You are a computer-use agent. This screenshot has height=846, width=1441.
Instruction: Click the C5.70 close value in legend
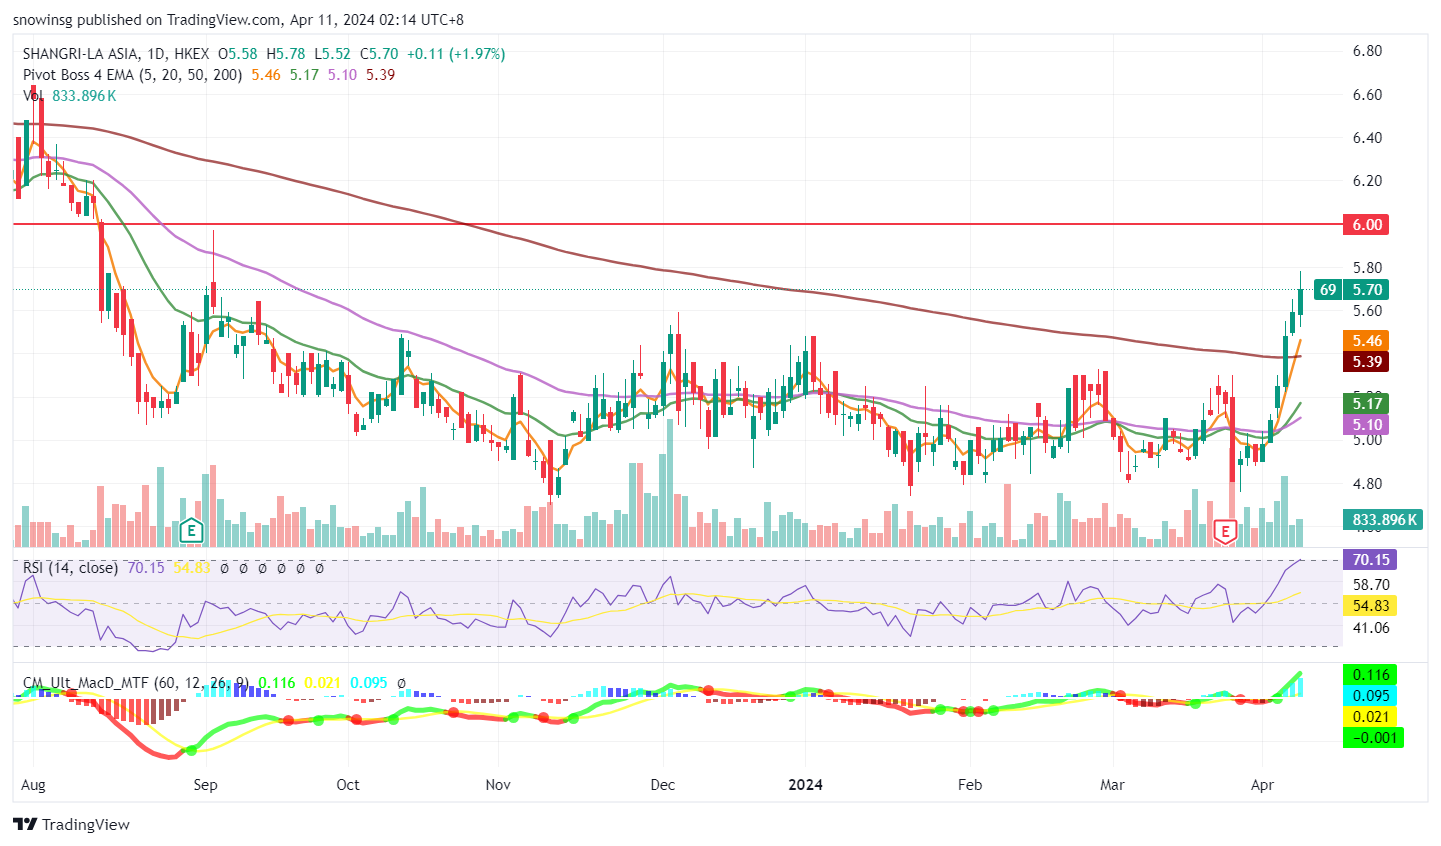379,54
